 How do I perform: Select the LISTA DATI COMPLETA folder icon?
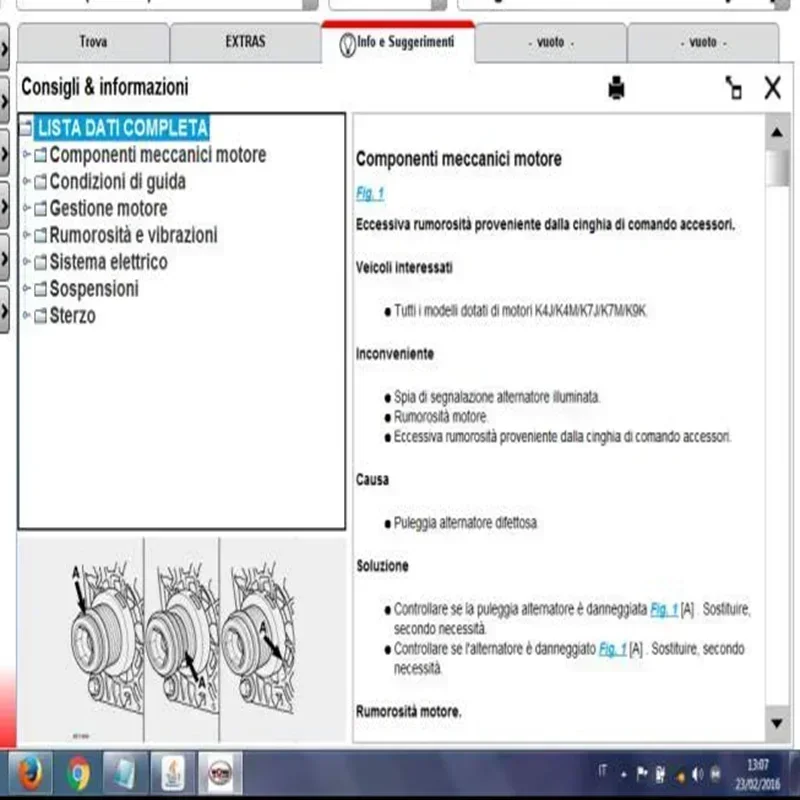click(x=26, y=128)
